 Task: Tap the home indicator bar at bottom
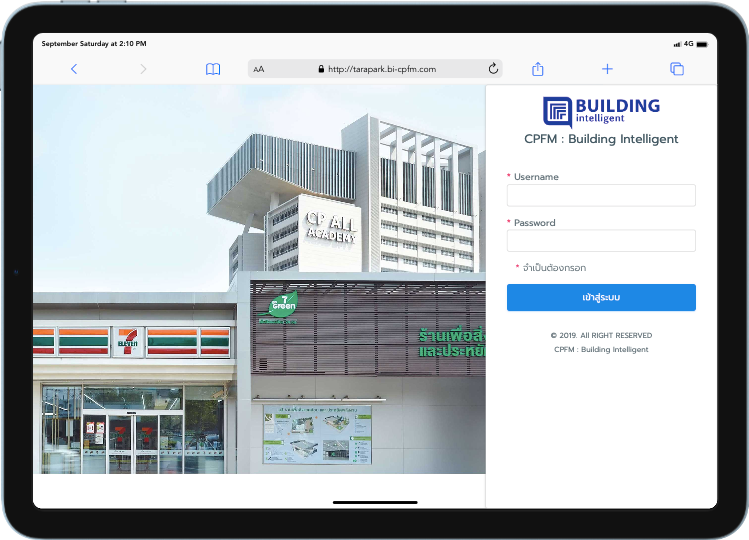click(374, 502)
